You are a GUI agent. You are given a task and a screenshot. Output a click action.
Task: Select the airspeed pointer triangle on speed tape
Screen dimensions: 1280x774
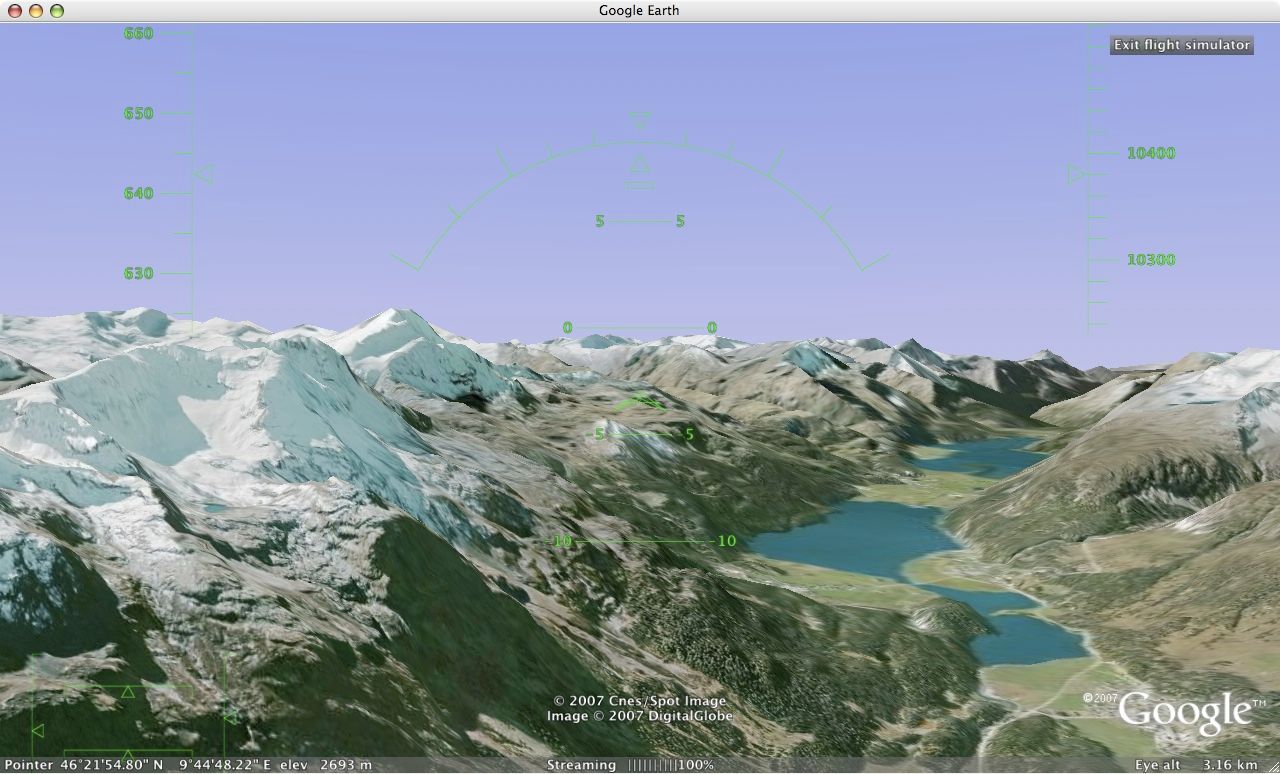(203, 174)
